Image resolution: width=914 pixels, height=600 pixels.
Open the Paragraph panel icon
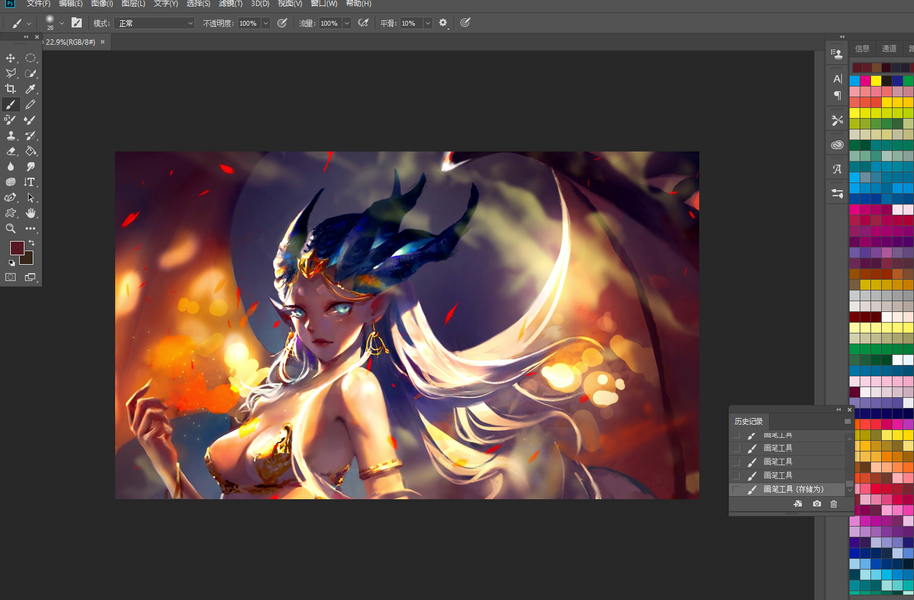tap(838, 95)
